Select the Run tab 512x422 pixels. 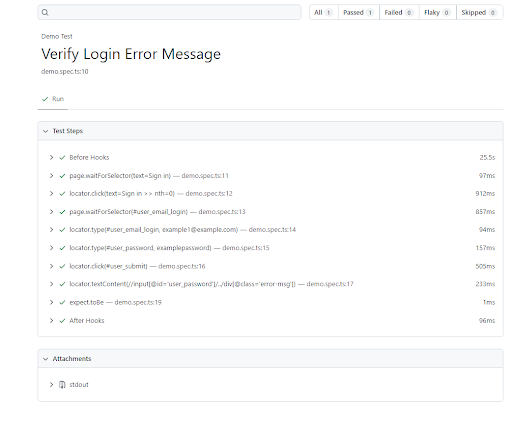(x=53, y=99)
